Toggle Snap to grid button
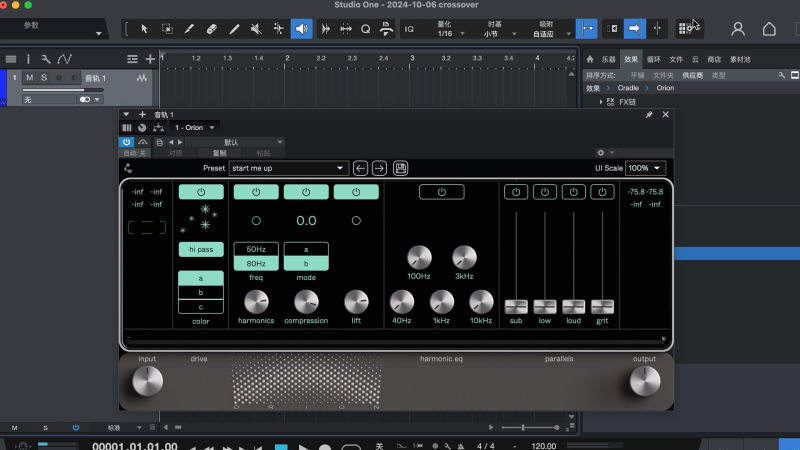The height and width of the screenshot is (450, 800). [x=587, y=29]
